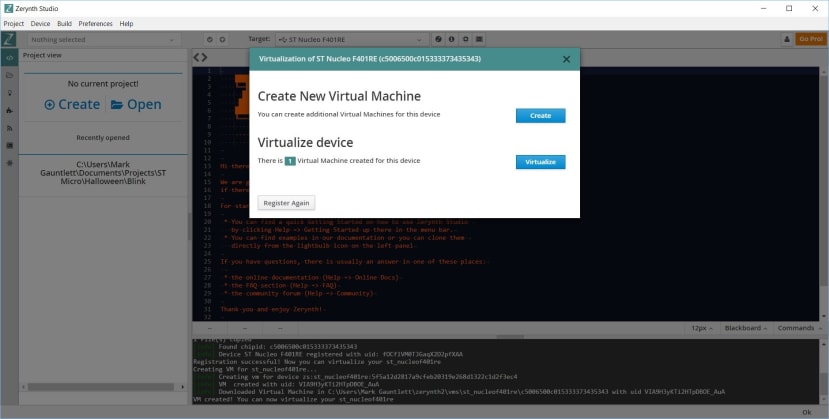Click the verify project round icon
Screen dimensions: 829x419
coord(210,40)
